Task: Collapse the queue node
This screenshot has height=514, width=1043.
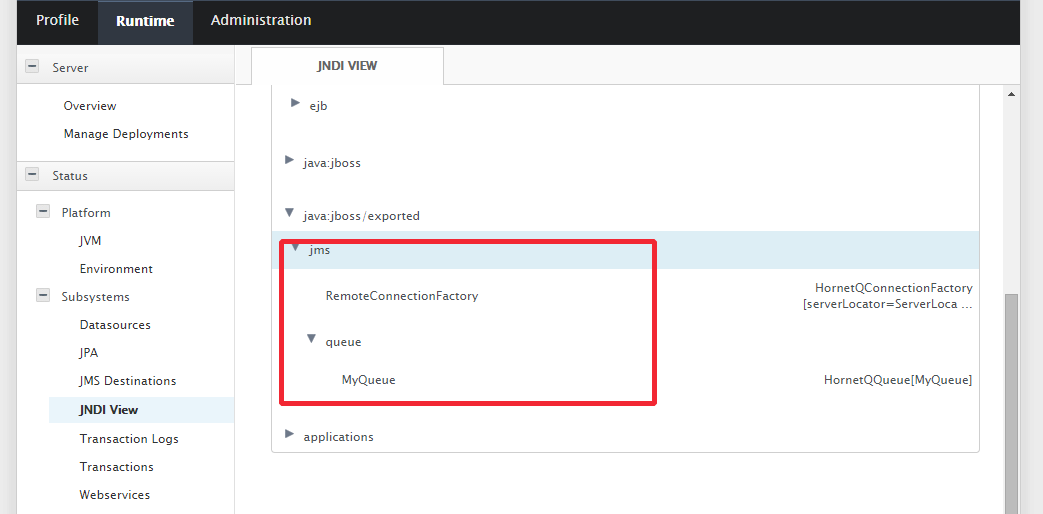Action: tap(311, 339)
